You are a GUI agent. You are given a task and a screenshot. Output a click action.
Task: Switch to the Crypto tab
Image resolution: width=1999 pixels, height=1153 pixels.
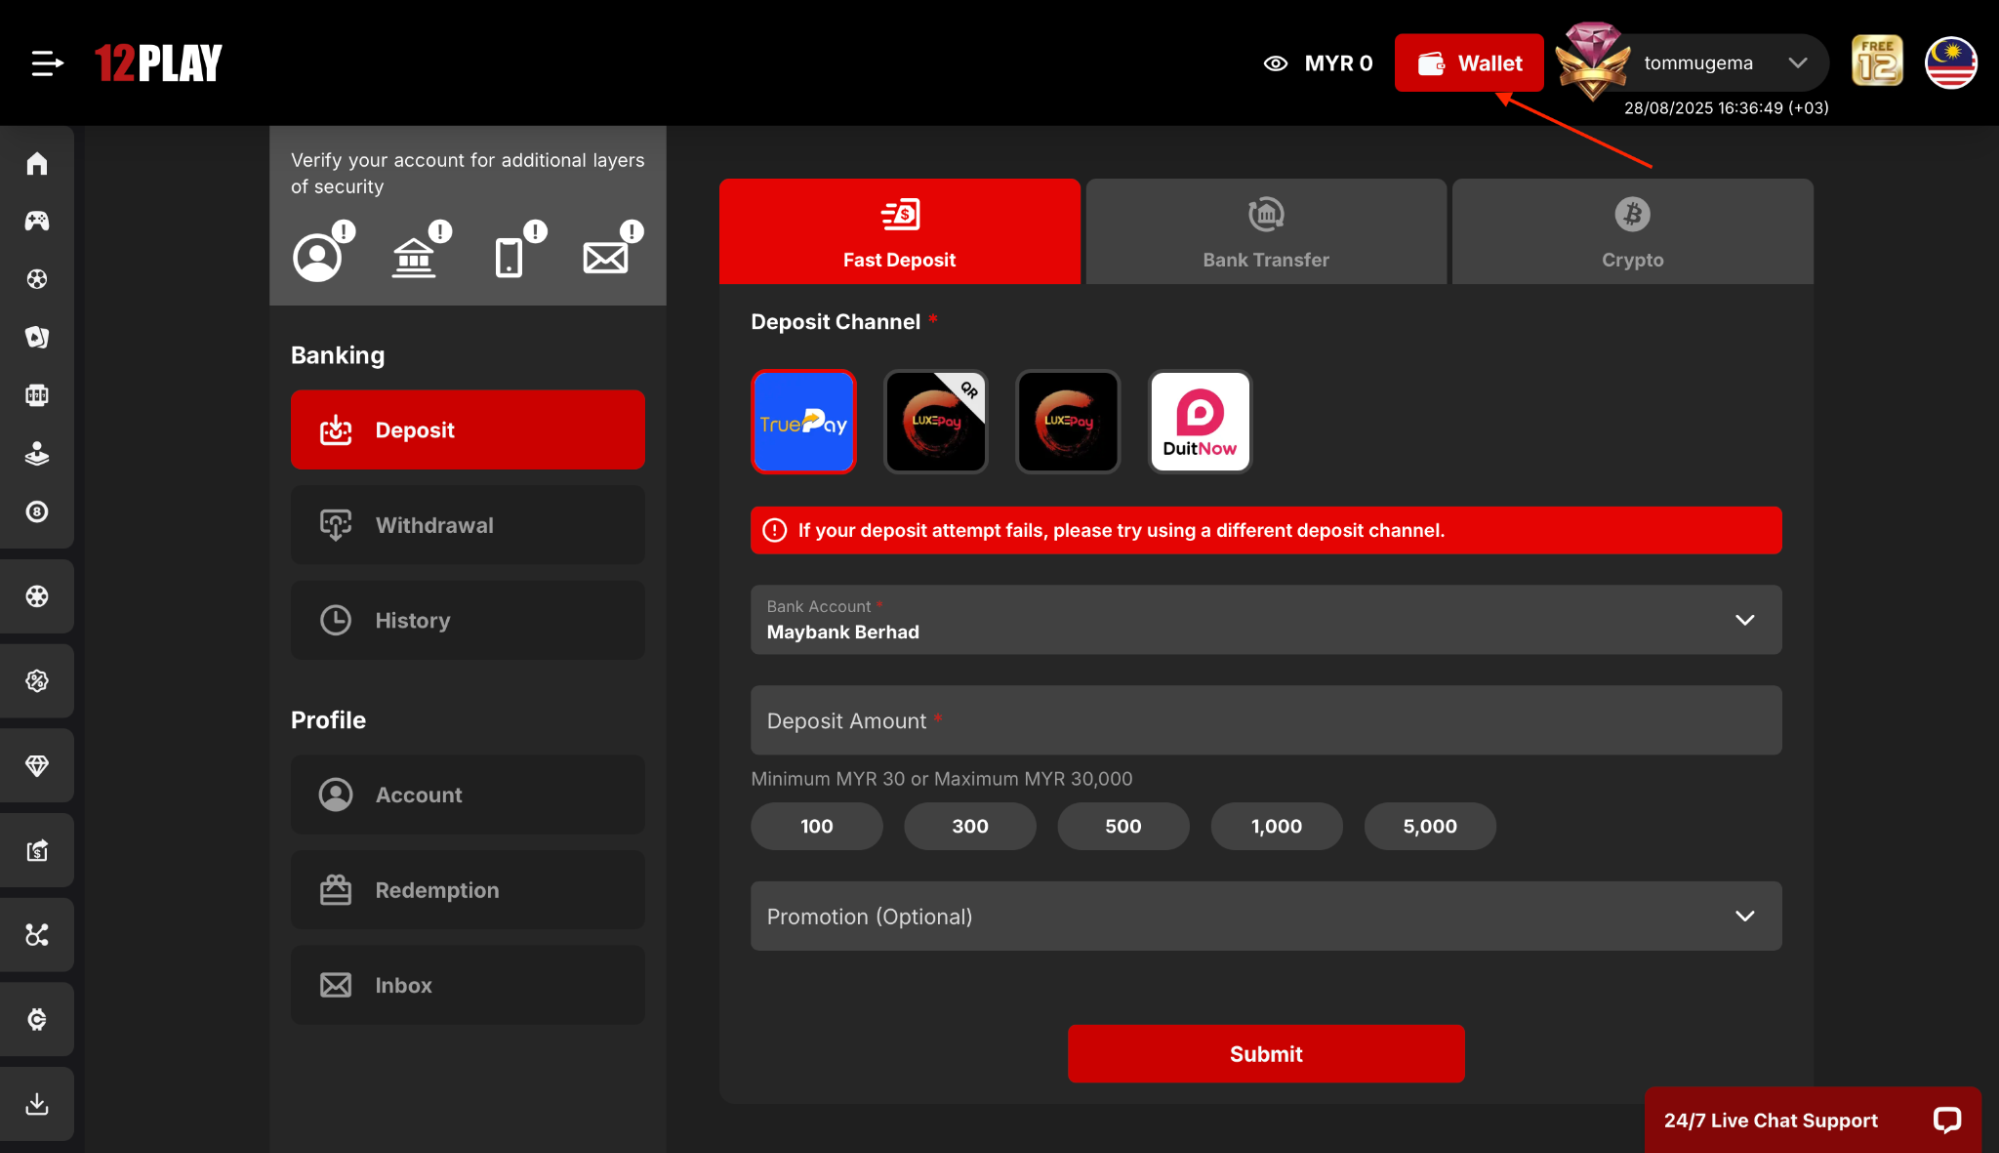[x=1631, y=231]
